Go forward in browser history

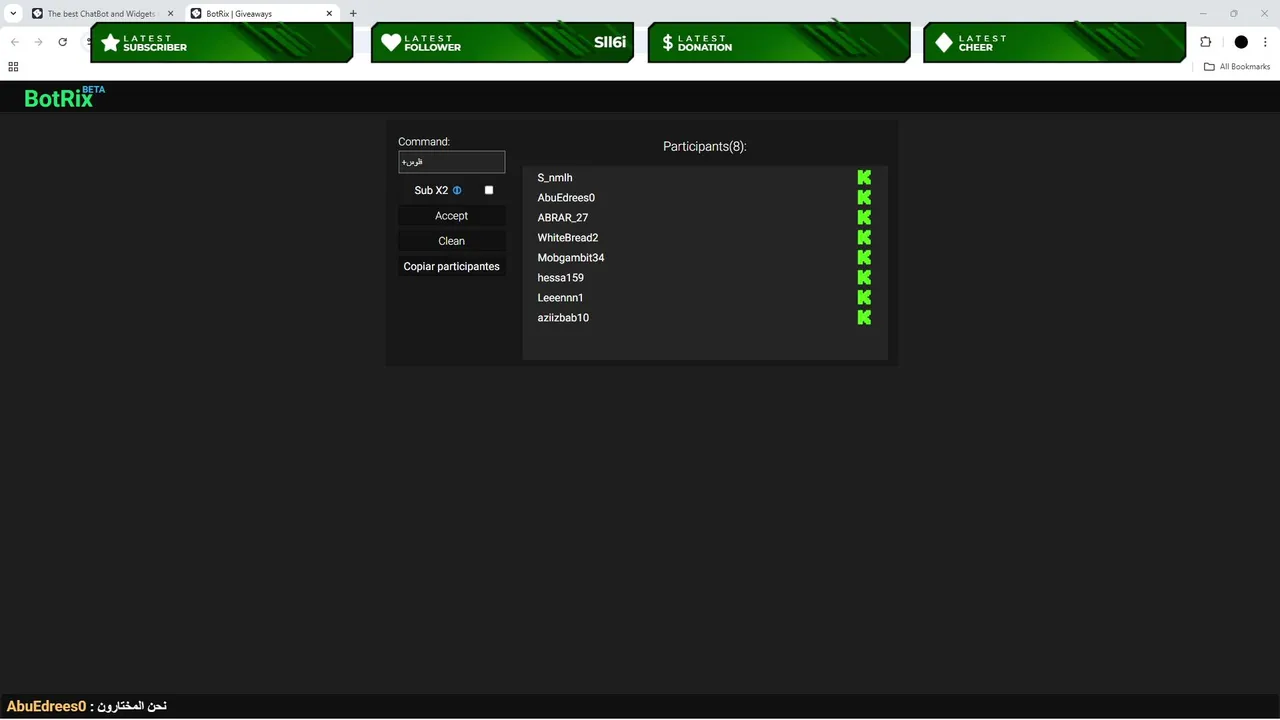38,42
